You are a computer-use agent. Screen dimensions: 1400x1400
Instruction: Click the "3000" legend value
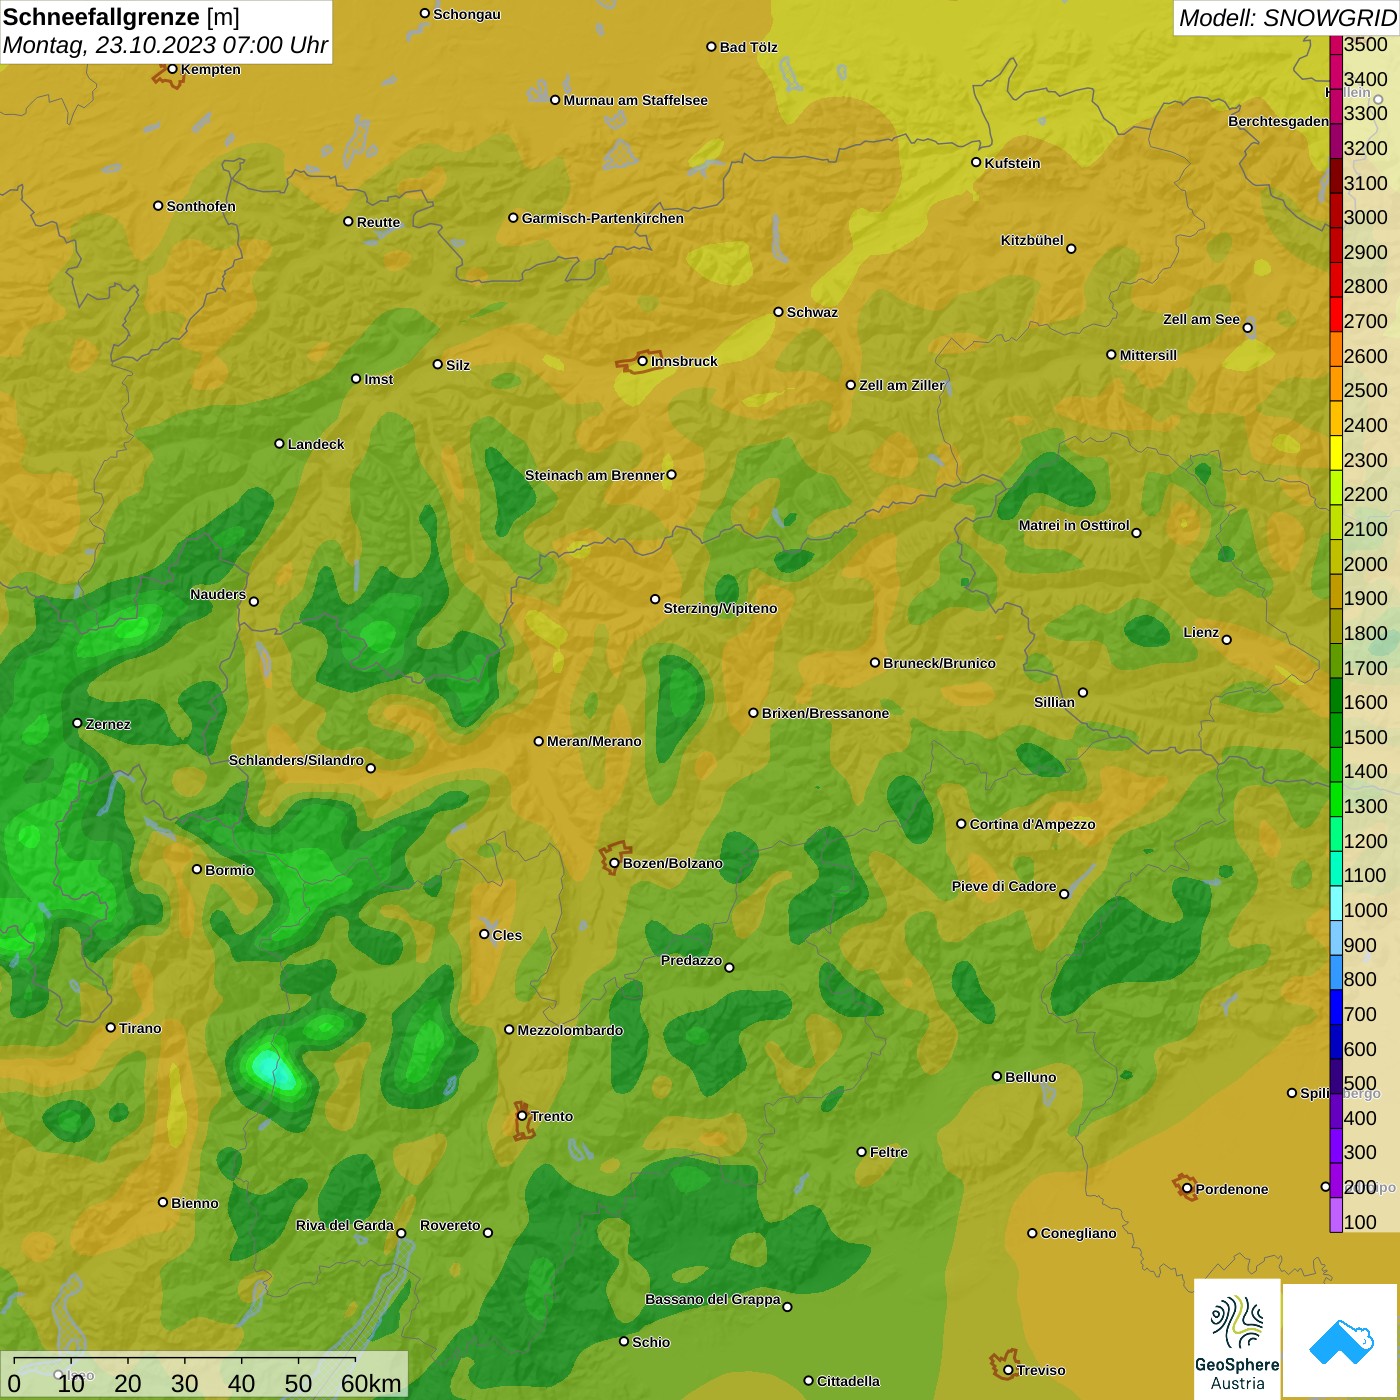[x=1365, y=218]
